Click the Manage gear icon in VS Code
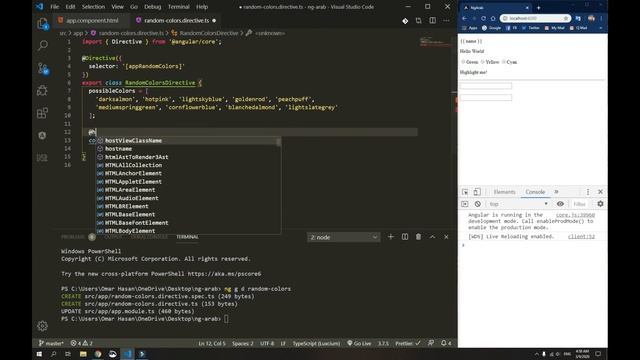The height and width of the screenshot is (360, 640). pos(42,326)
